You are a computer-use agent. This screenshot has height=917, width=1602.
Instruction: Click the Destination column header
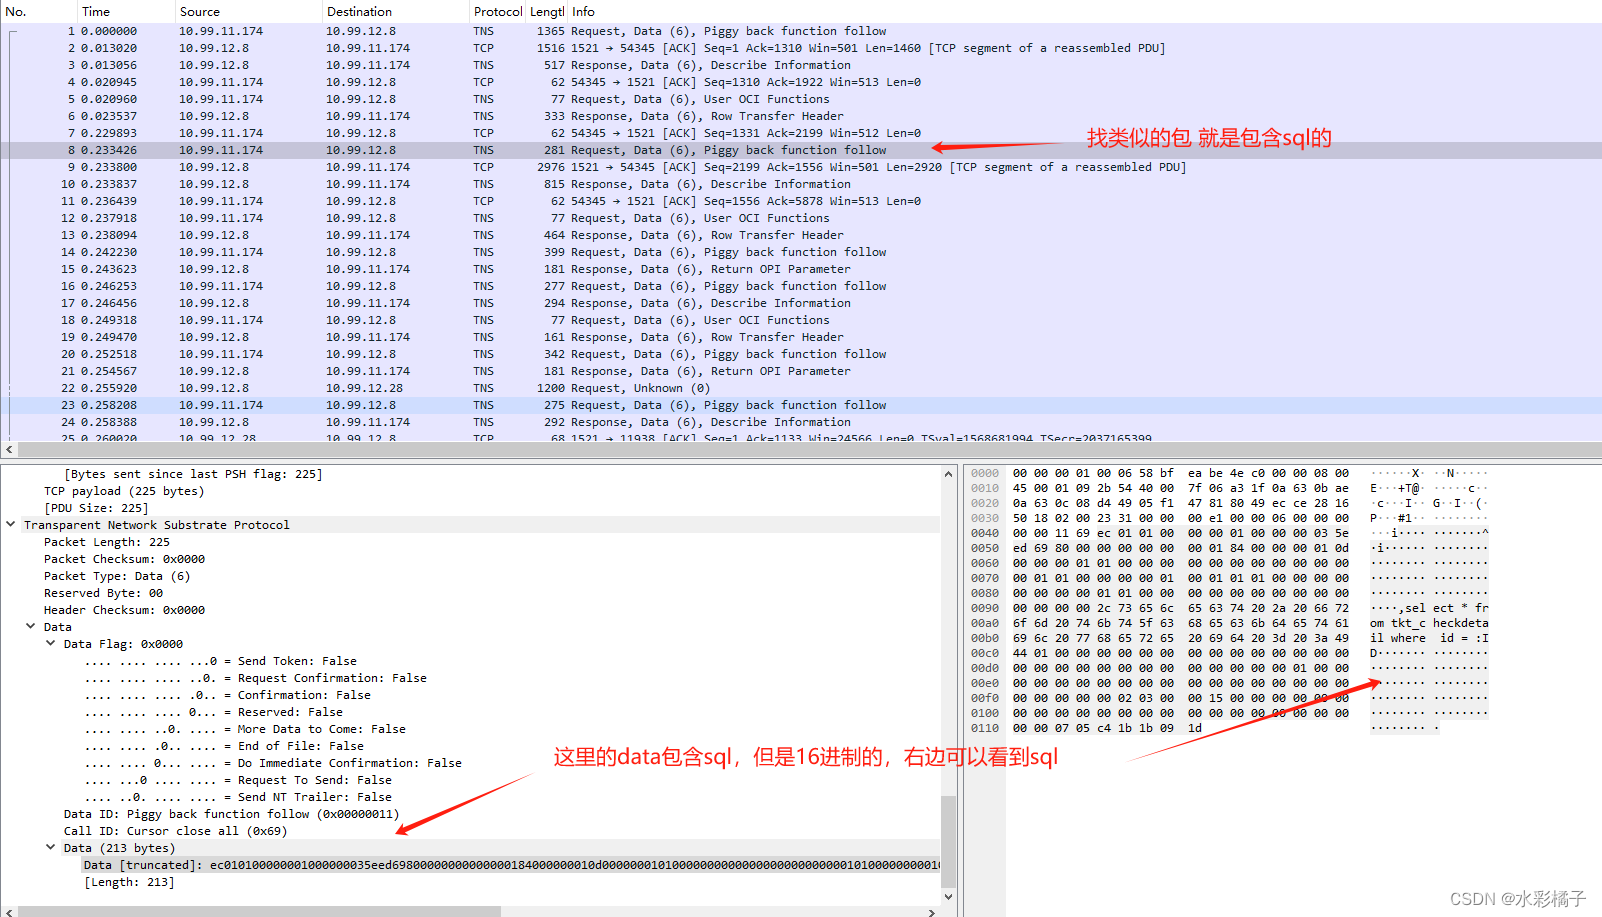394,11
